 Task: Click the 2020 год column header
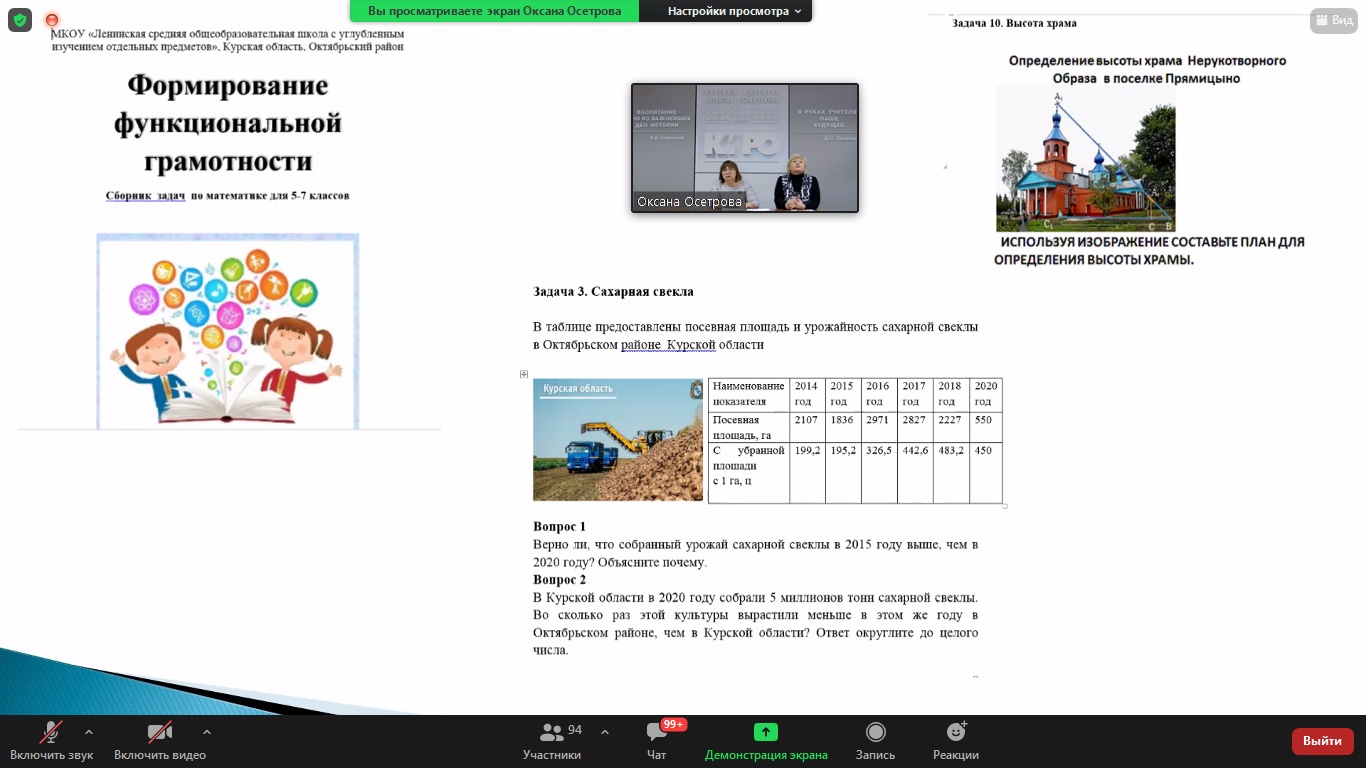click(986, 394)
